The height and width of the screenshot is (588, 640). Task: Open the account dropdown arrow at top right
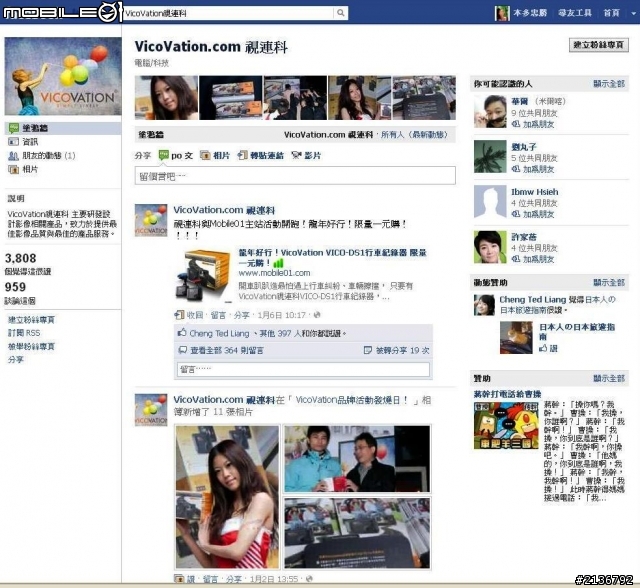coord(633,13)
